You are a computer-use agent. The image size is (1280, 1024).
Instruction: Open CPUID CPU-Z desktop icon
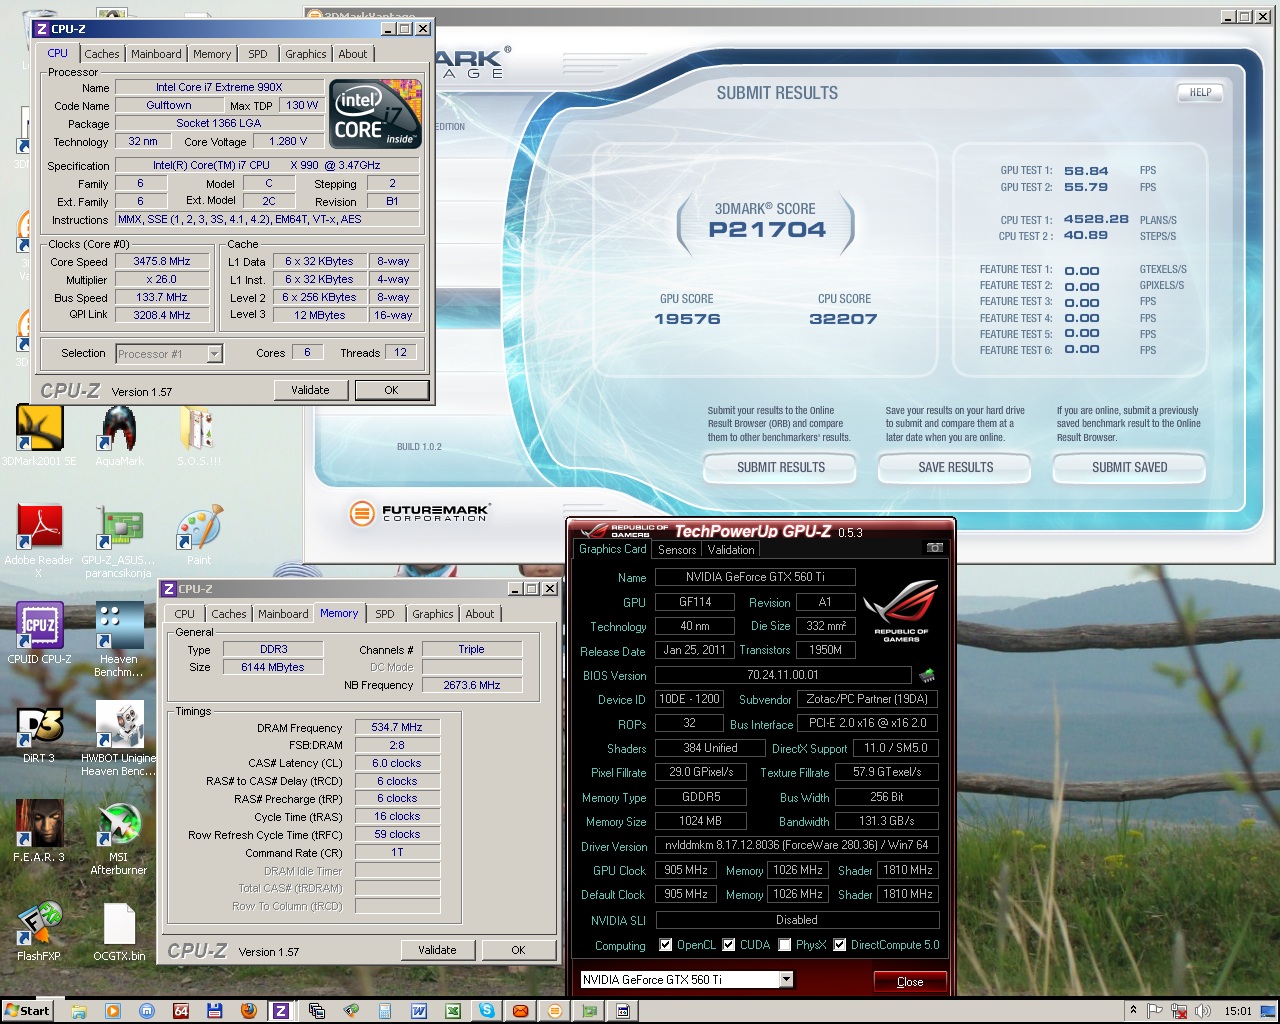(39, 627)
